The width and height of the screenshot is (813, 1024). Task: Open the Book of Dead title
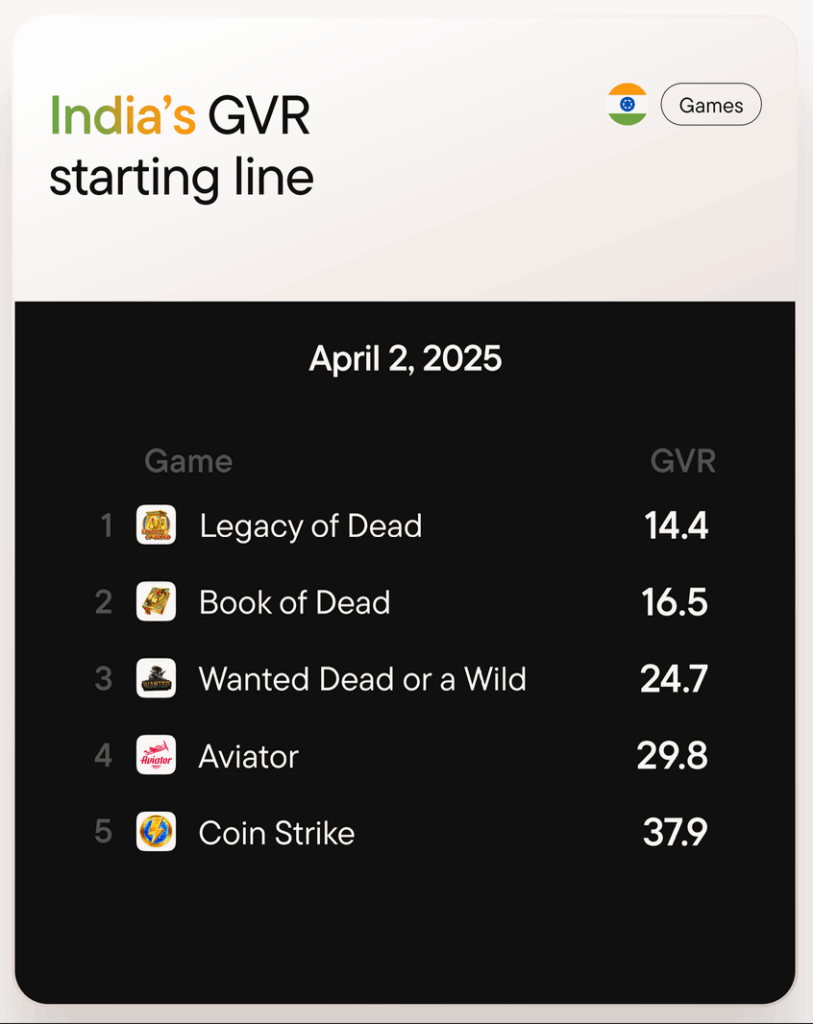click(294, 603)
